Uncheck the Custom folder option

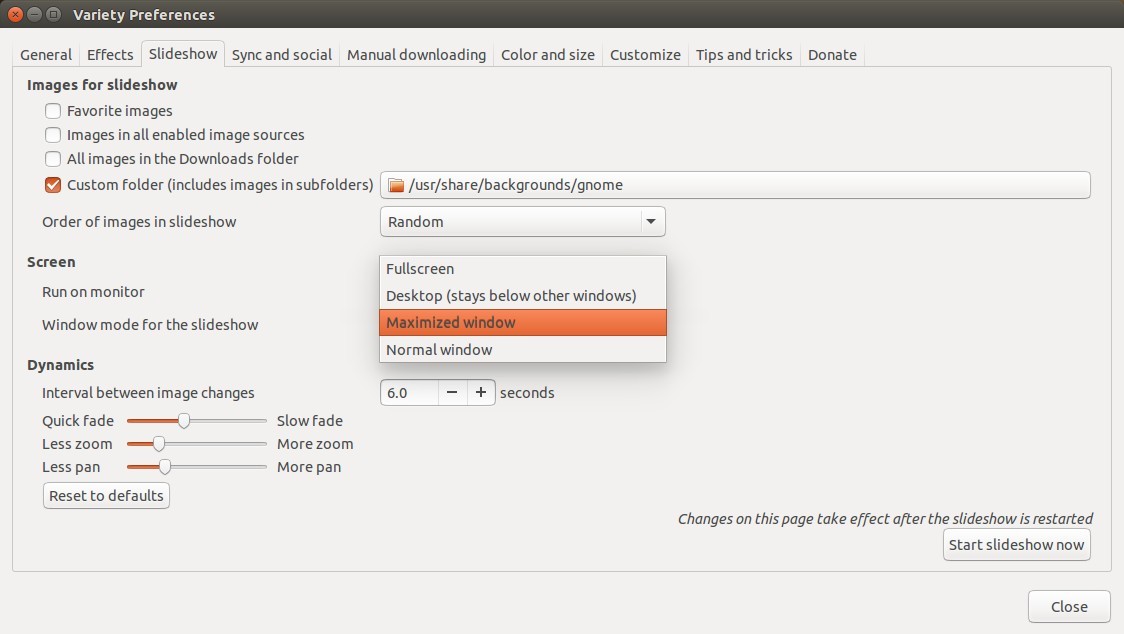[x=52, y=184]
